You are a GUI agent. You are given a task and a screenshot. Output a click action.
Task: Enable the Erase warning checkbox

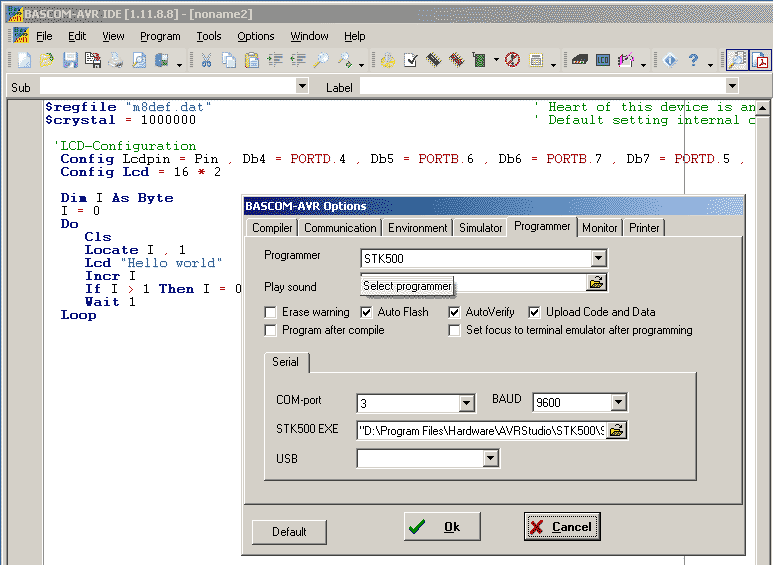pyautogui.click(x=270, y=312)
